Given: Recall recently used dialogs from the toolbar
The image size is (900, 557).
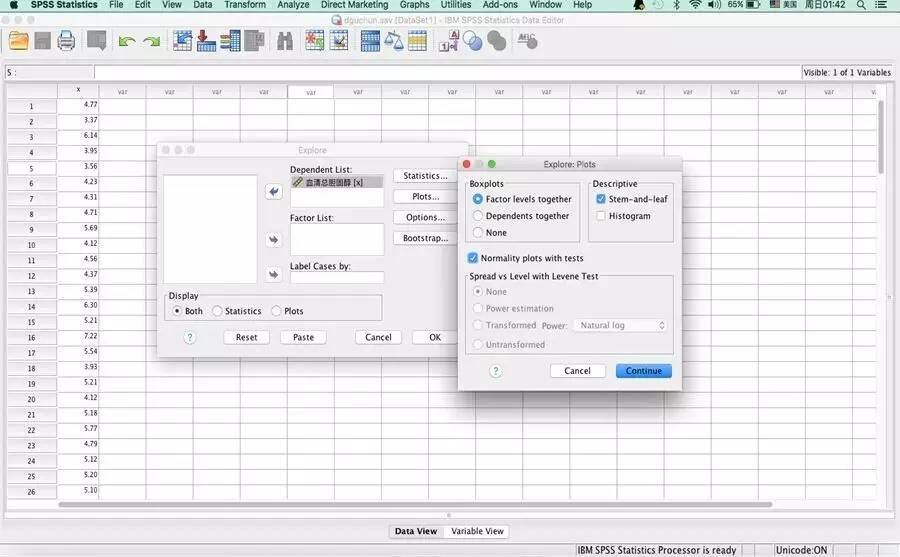Looking at the screenshot, I should [x=96, y=41].
